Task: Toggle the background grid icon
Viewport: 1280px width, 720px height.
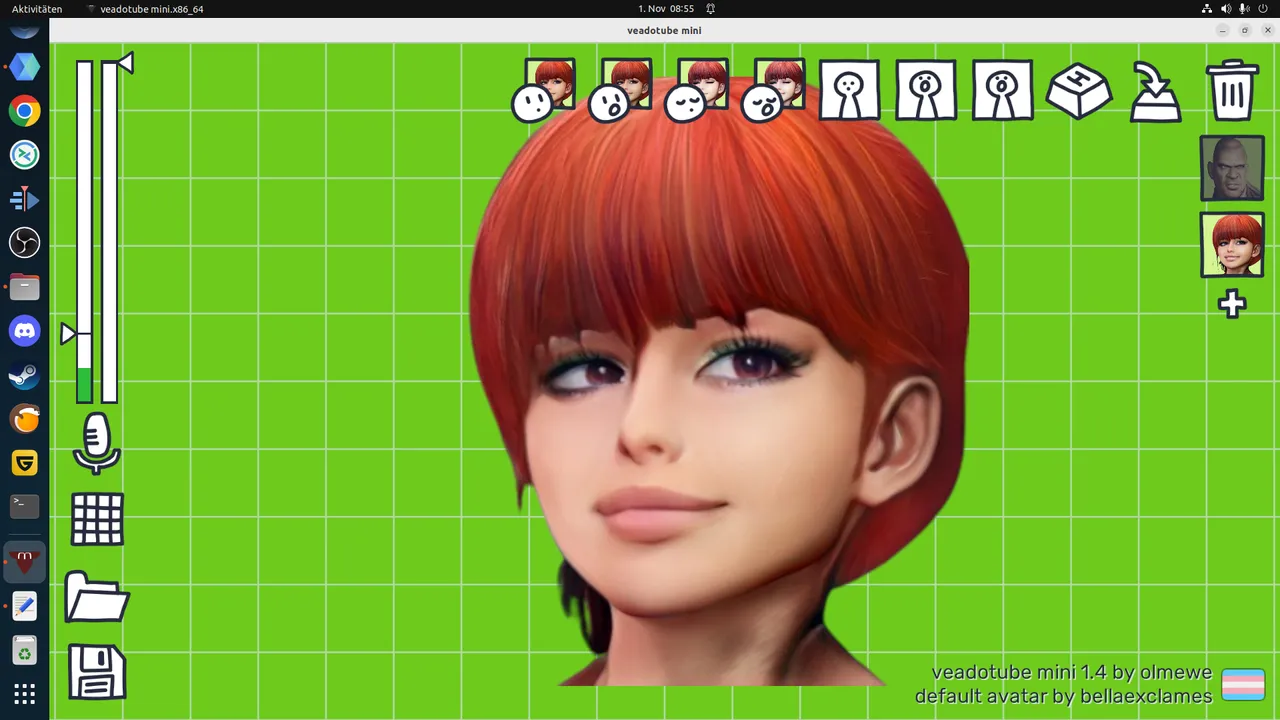Action: 97,519
